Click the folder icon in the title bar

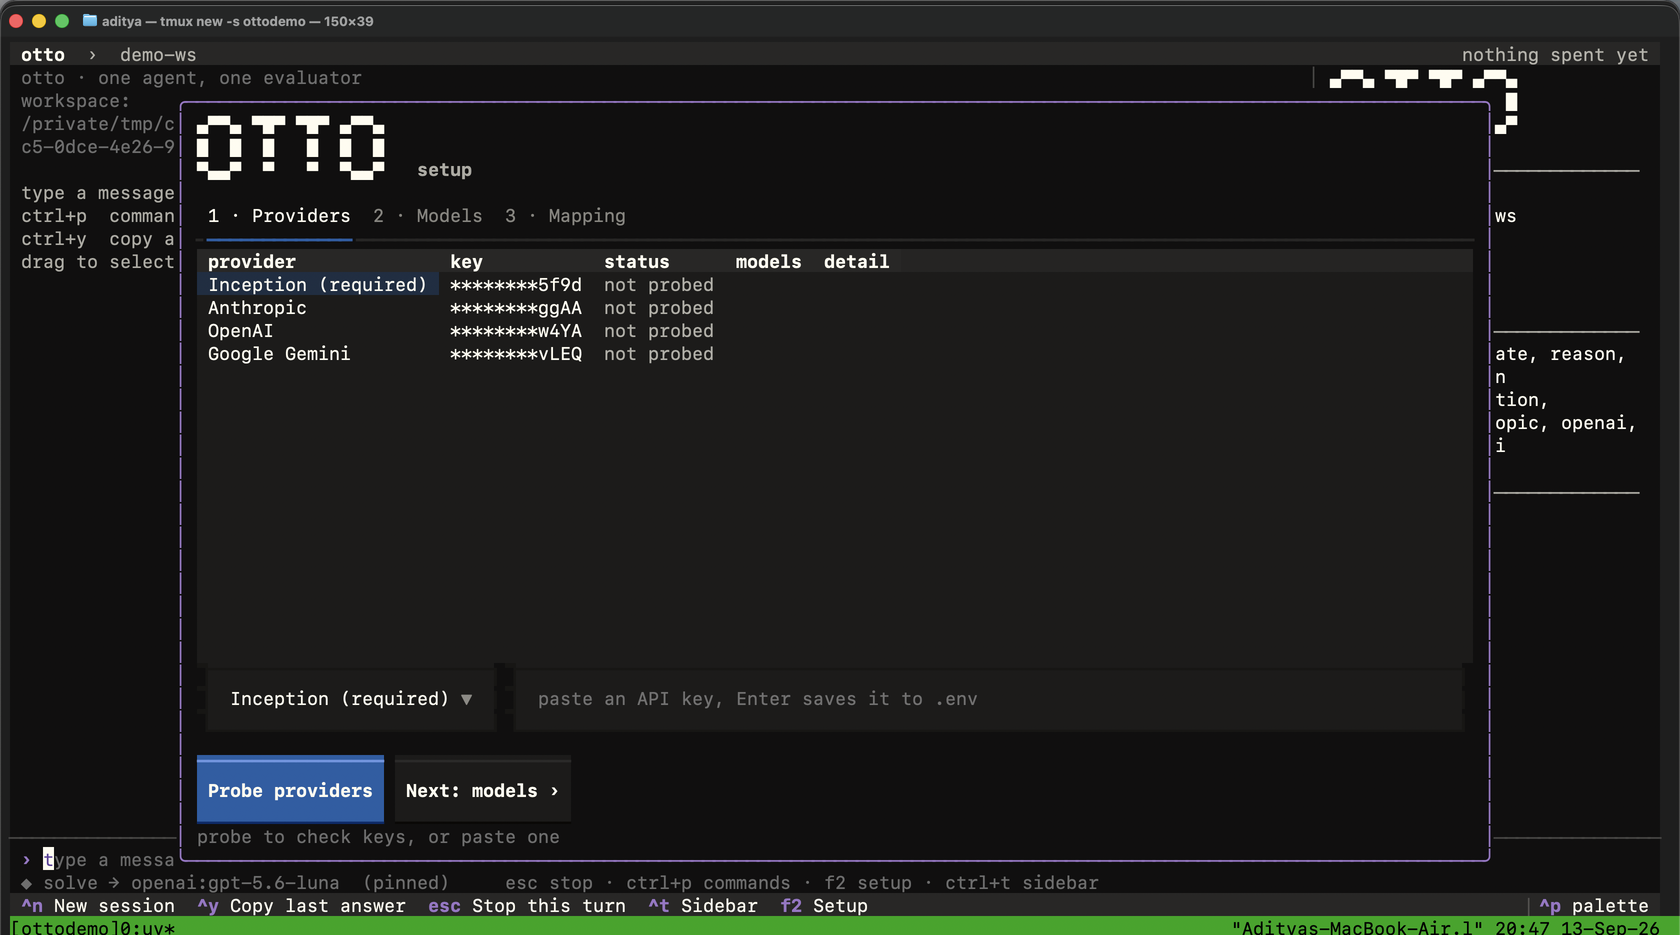[90, 21]
